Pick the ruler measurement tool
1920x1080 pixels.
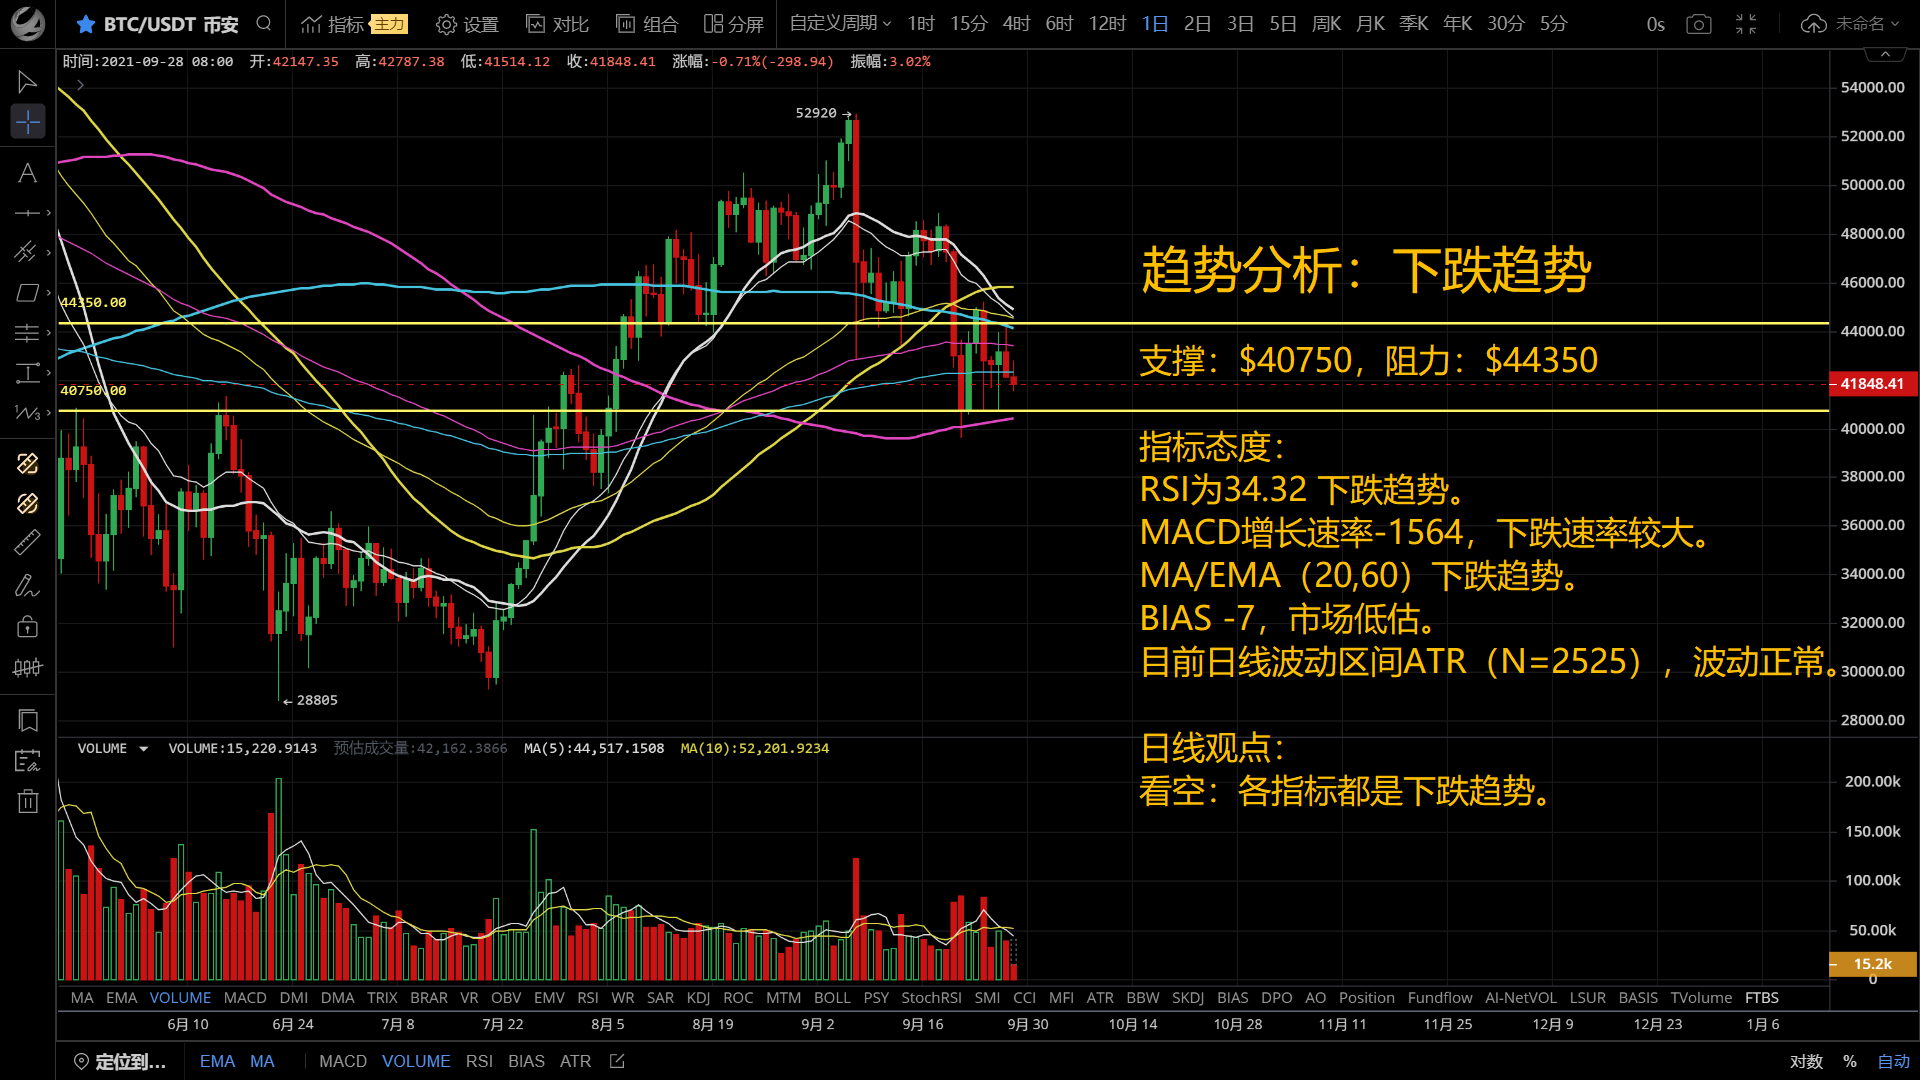(x=27, y=542)
